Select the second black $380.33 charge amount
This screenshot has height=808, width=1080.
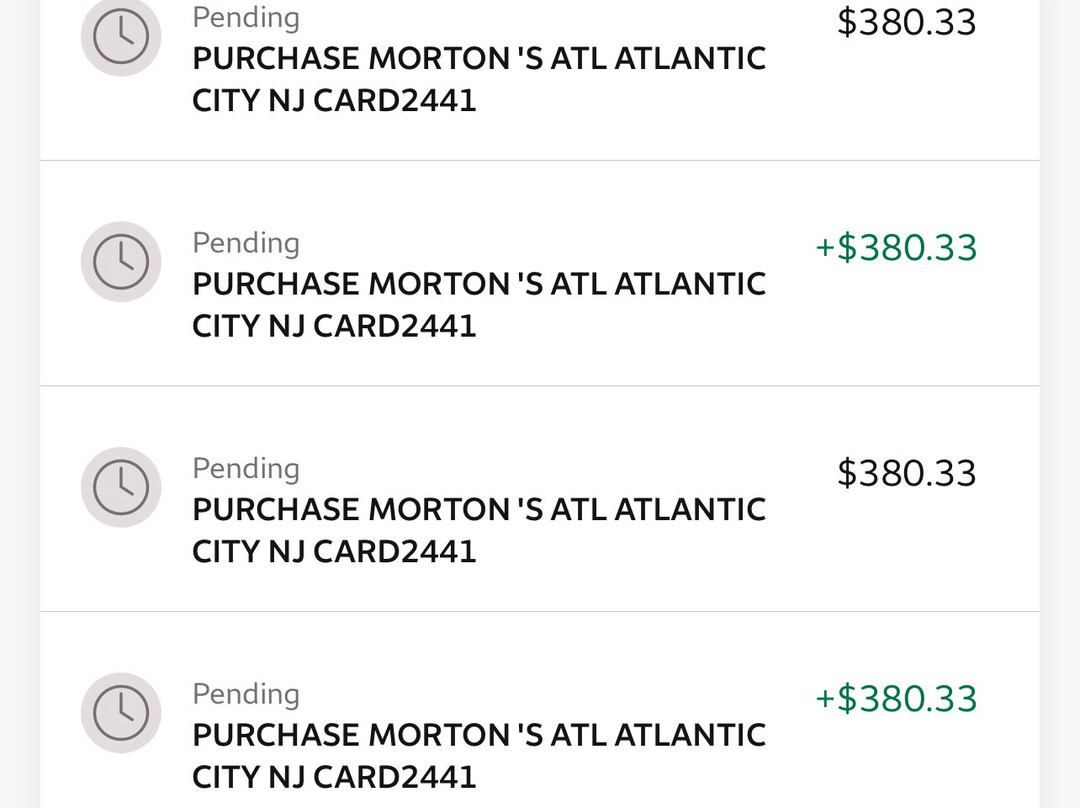tap(906, 473)
